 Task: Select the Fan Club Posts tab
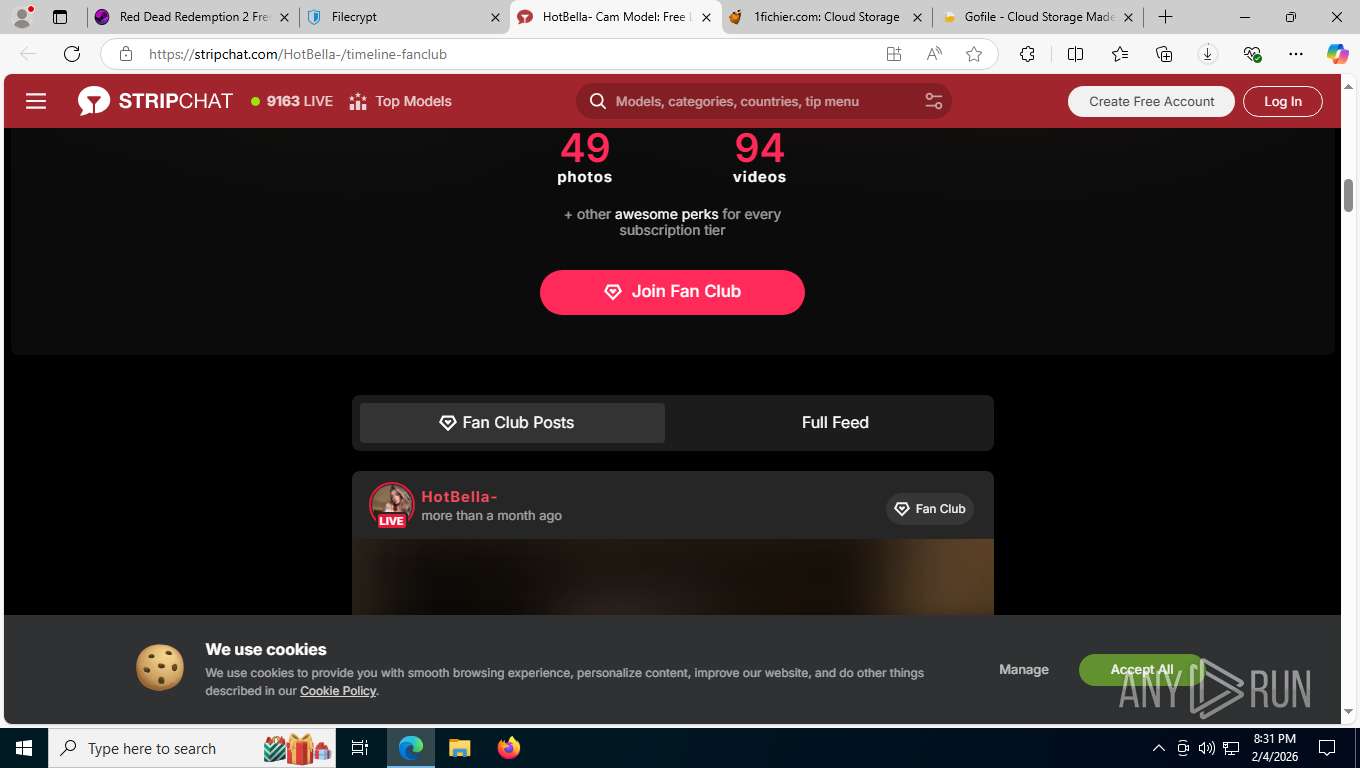click(512, 423)
